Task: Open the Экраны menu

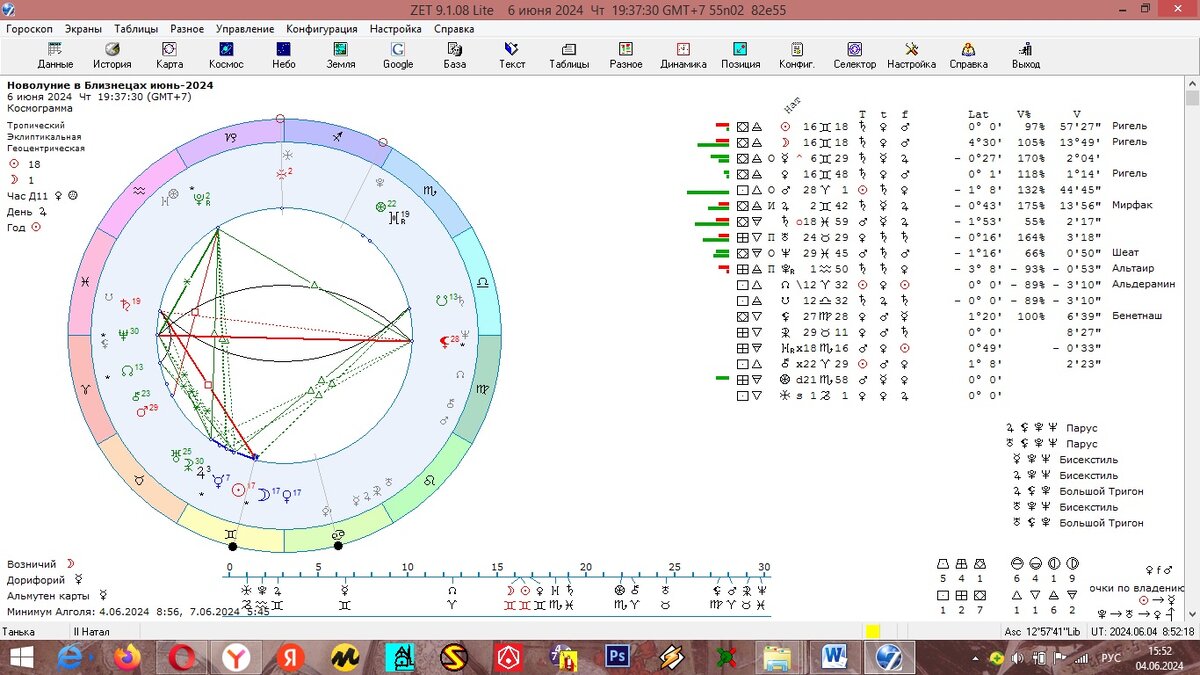Action: click(84, 29)
